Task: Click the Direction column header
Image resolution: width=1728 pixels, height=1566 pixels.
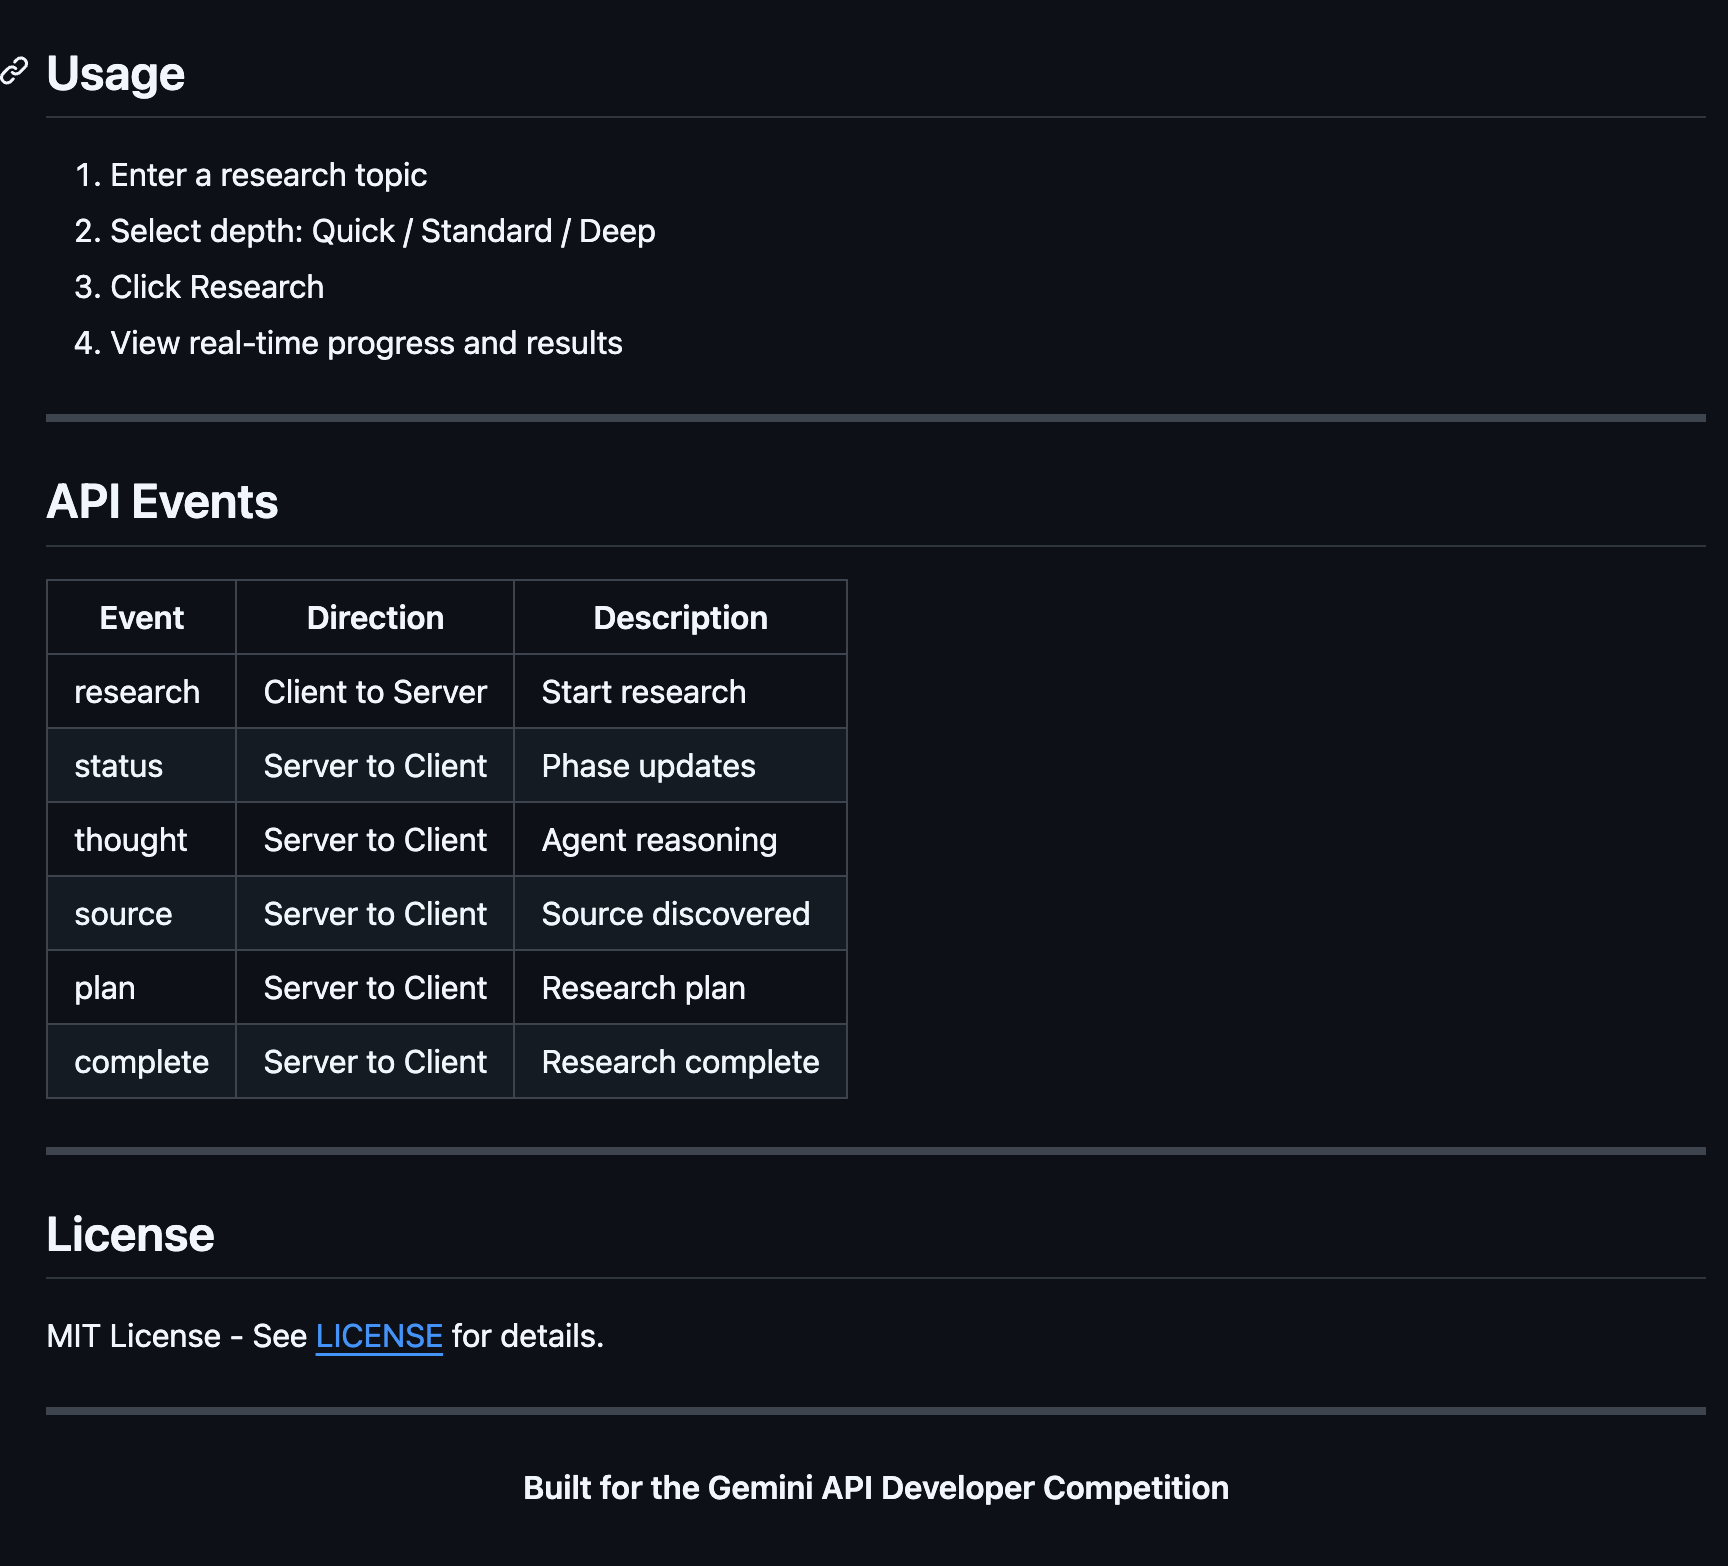Action: (375, 618)
